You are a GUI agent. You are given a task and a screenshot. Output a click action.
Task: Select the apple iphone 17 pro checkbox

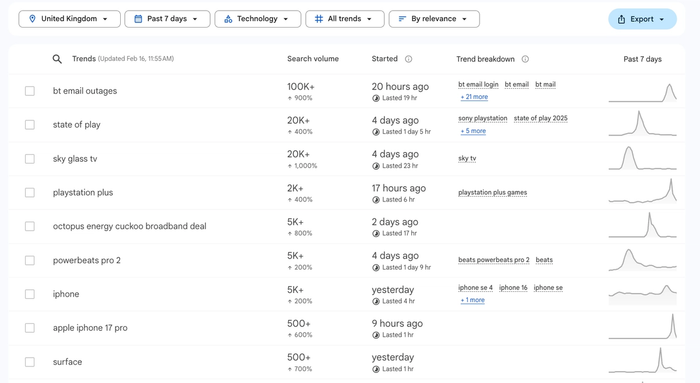pos(30,328)
